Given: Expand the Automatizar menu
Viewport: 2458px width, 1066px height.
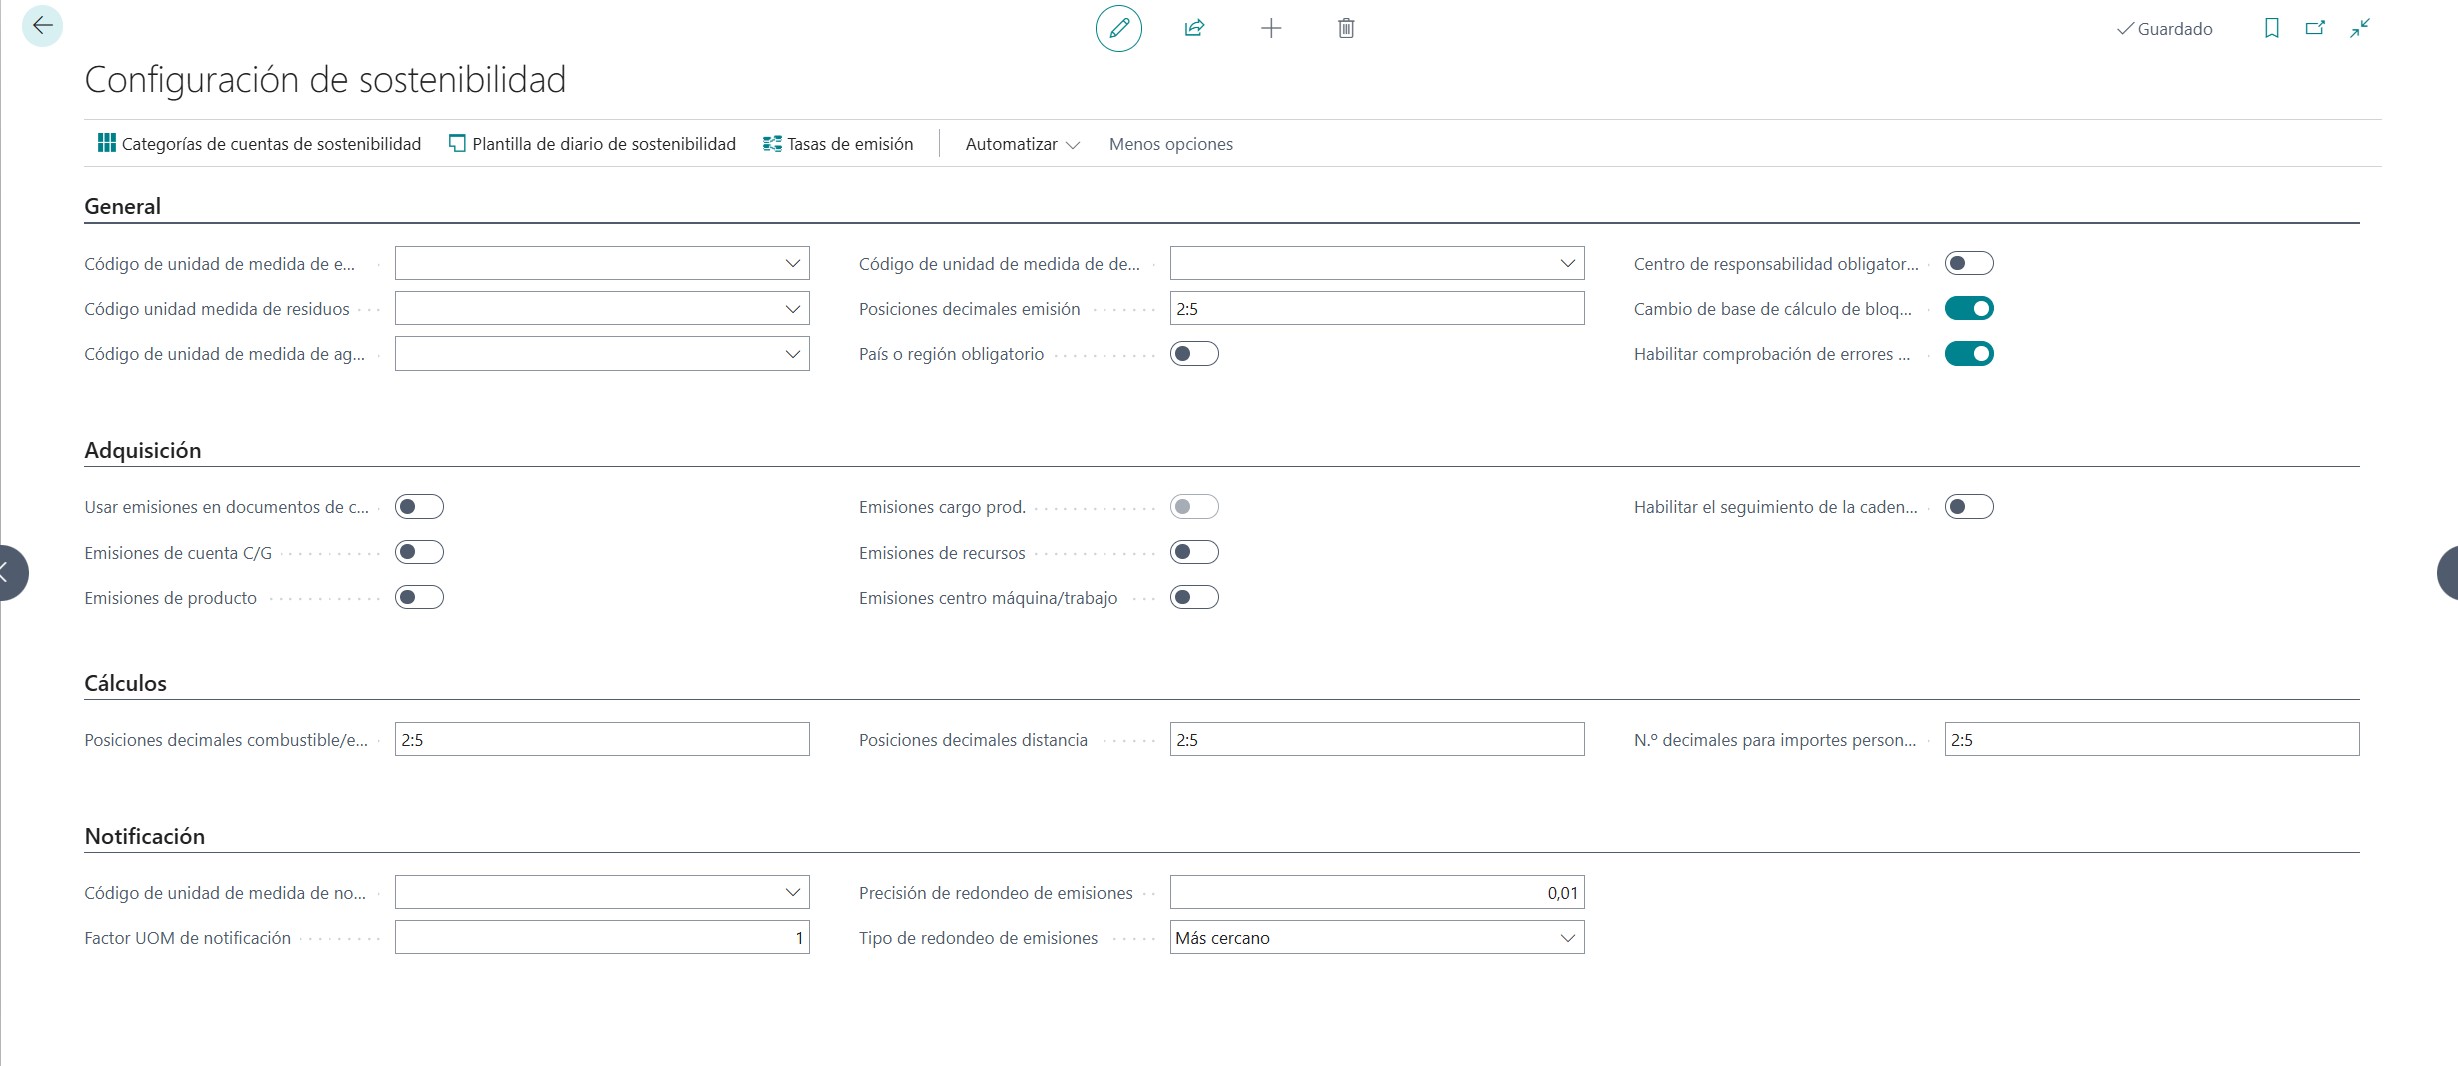Looking at the screenshot, I should pyautogui.click(x=1022, y=144).
